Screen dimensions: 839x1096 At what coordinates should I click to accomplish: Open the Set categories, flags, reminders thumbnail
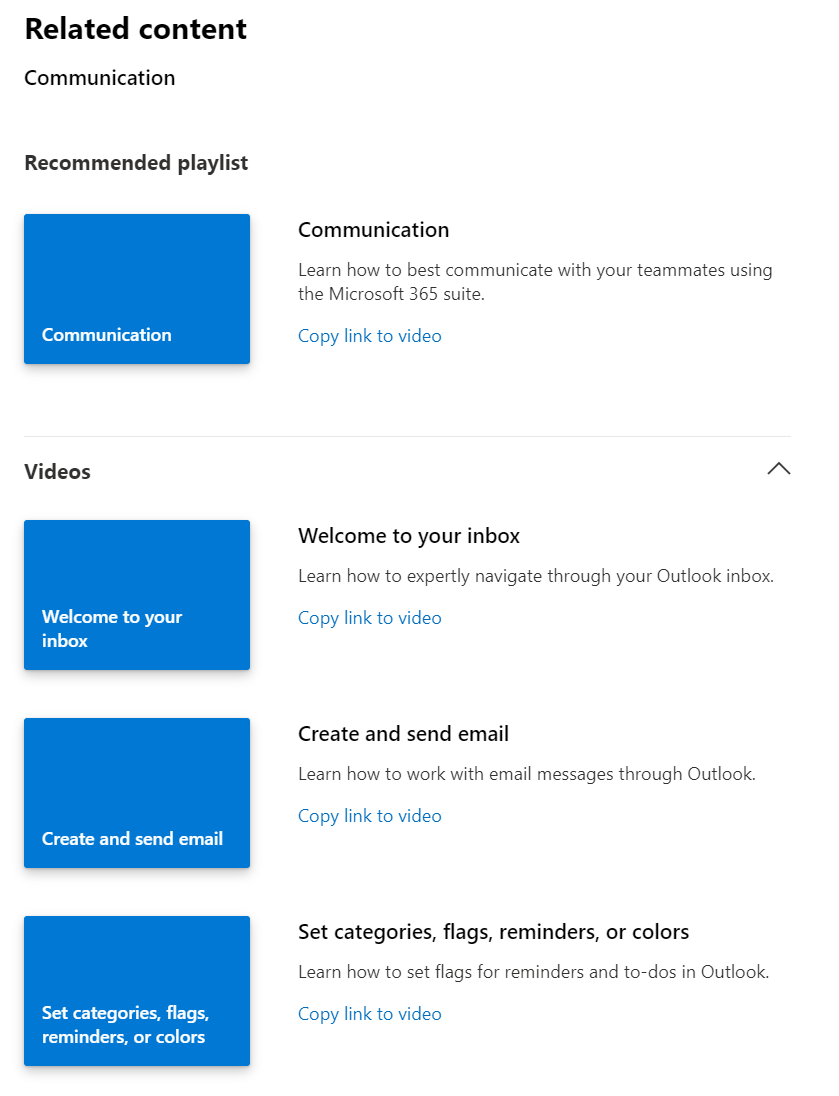[x=136, y=991]
